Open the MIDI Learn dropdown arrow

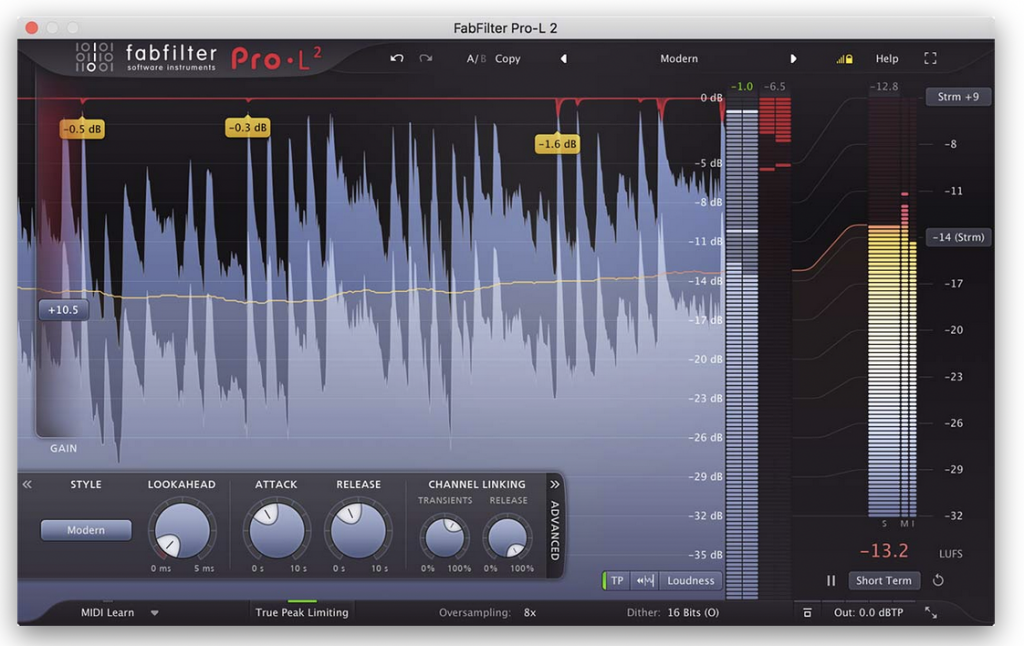point(155,613)
